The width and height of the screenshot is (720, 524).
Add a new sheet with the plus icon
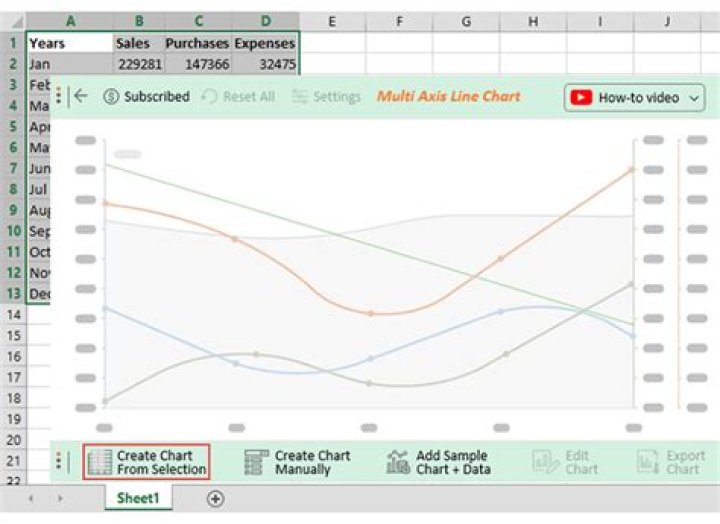click(215, 499)
